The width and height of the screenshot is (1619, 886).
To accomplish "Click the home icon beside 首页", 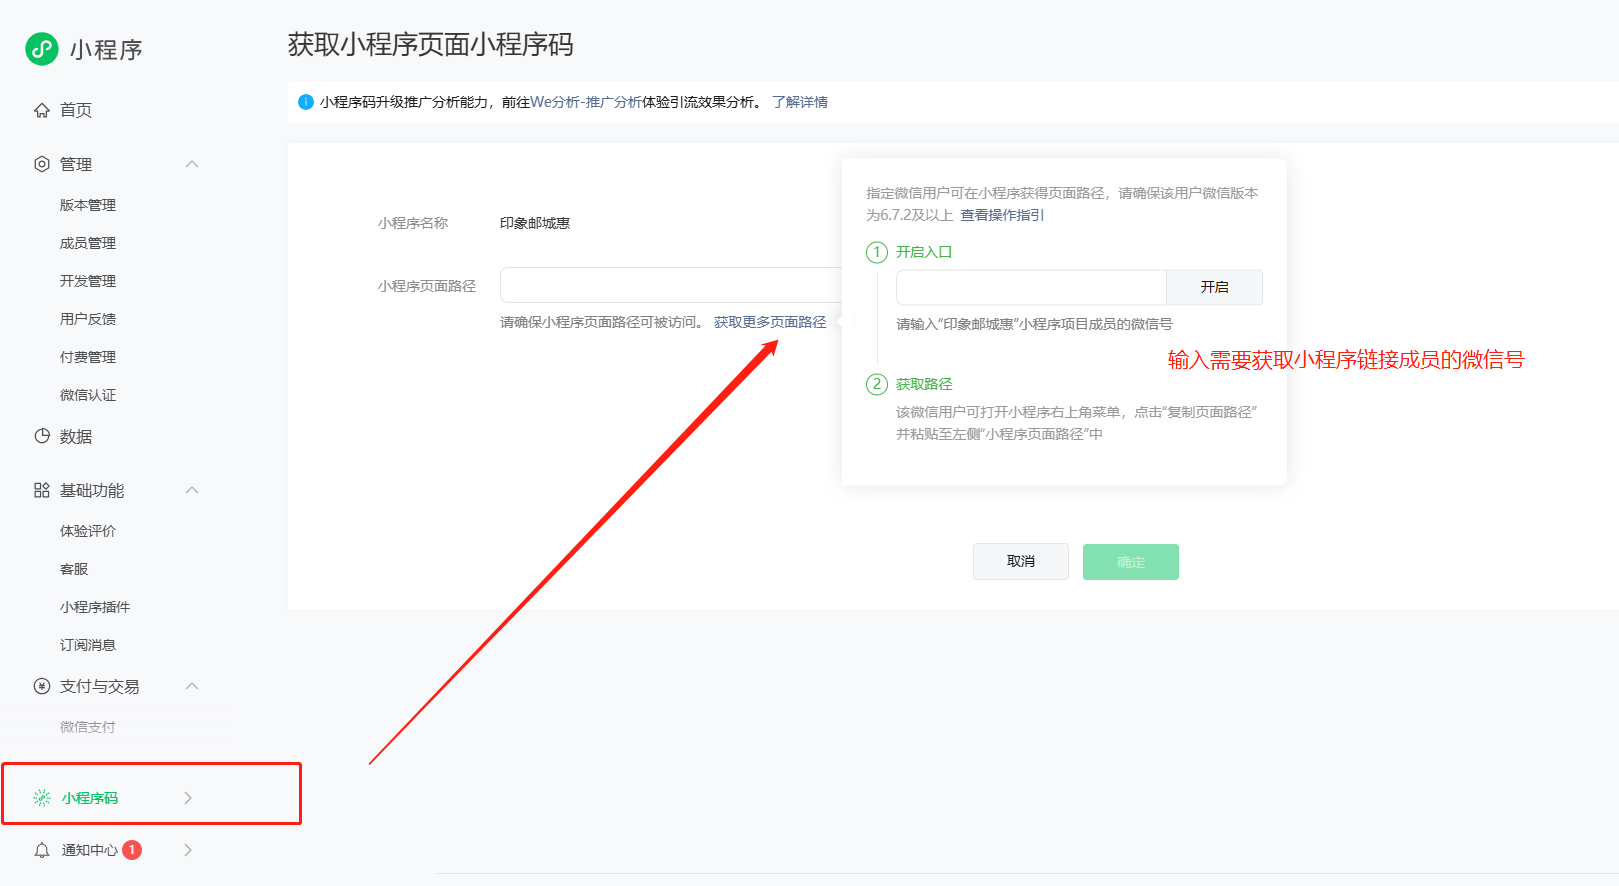I will coord(42,110).
